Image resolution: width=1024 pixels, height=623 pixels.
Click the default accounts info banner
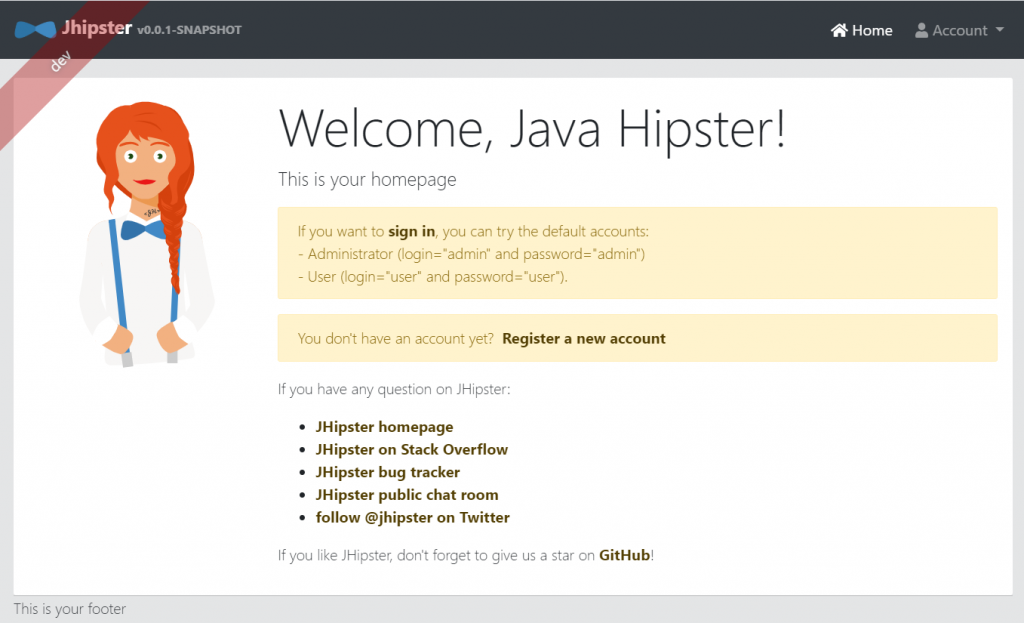pyautogui.click(x=636, y=252)
